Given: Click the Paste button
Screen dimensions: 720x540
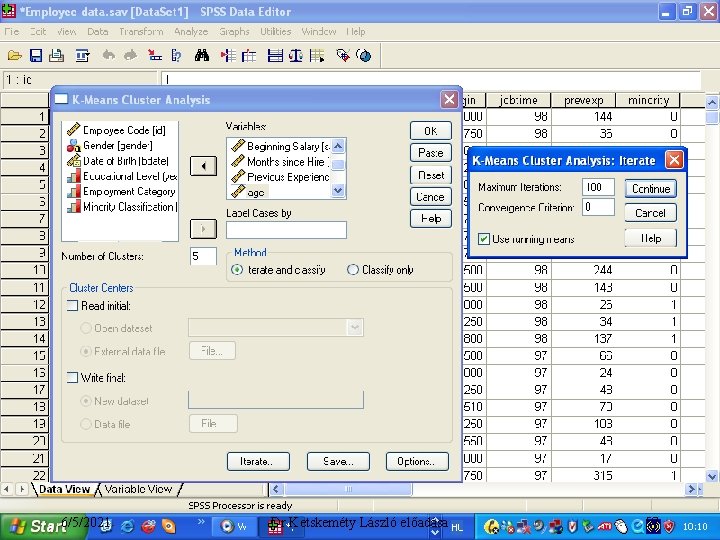Looking at the screenshot, I should click(431, 153).
